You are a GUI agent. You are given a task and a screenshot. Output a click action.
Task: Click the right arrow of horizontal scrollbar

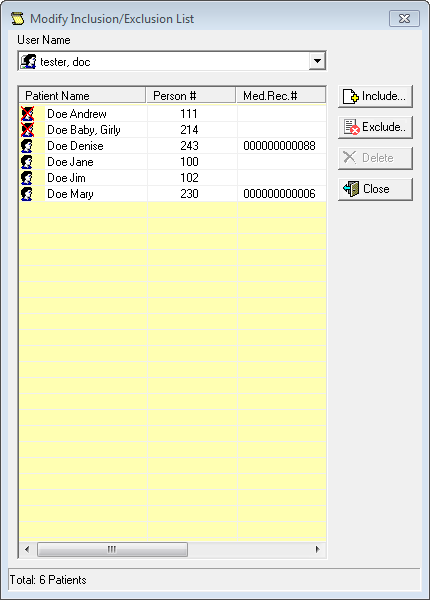pyautogui.click(x=318, y=549)
